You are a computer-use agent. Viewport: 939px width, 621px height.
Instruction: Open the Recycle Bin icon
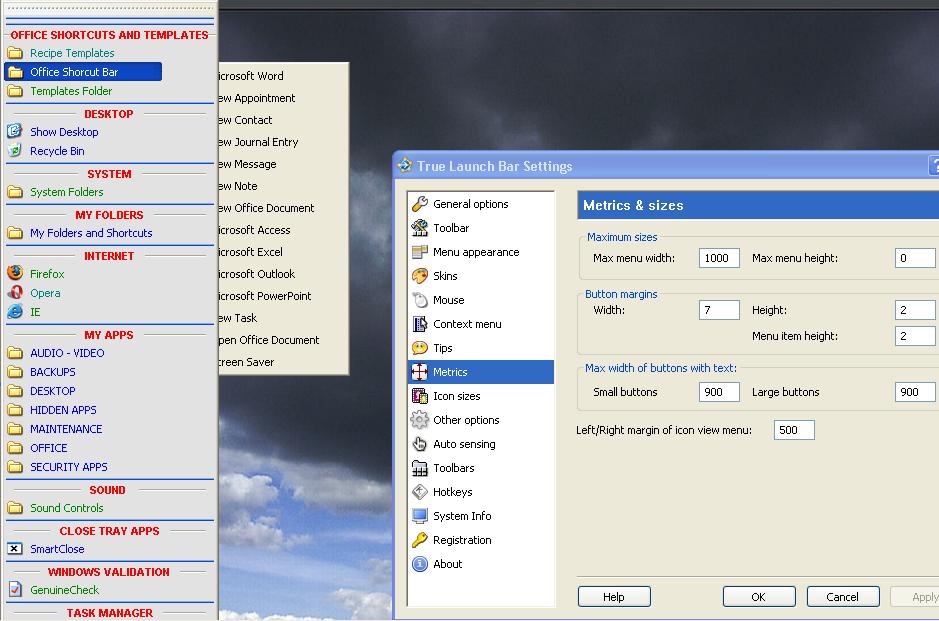tap(15, 151)
